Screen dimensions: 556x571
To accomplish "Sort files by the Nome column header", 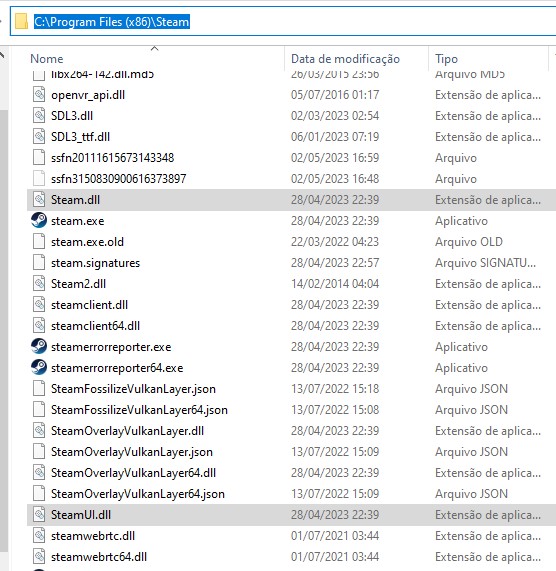I will (x=47, y=59).
